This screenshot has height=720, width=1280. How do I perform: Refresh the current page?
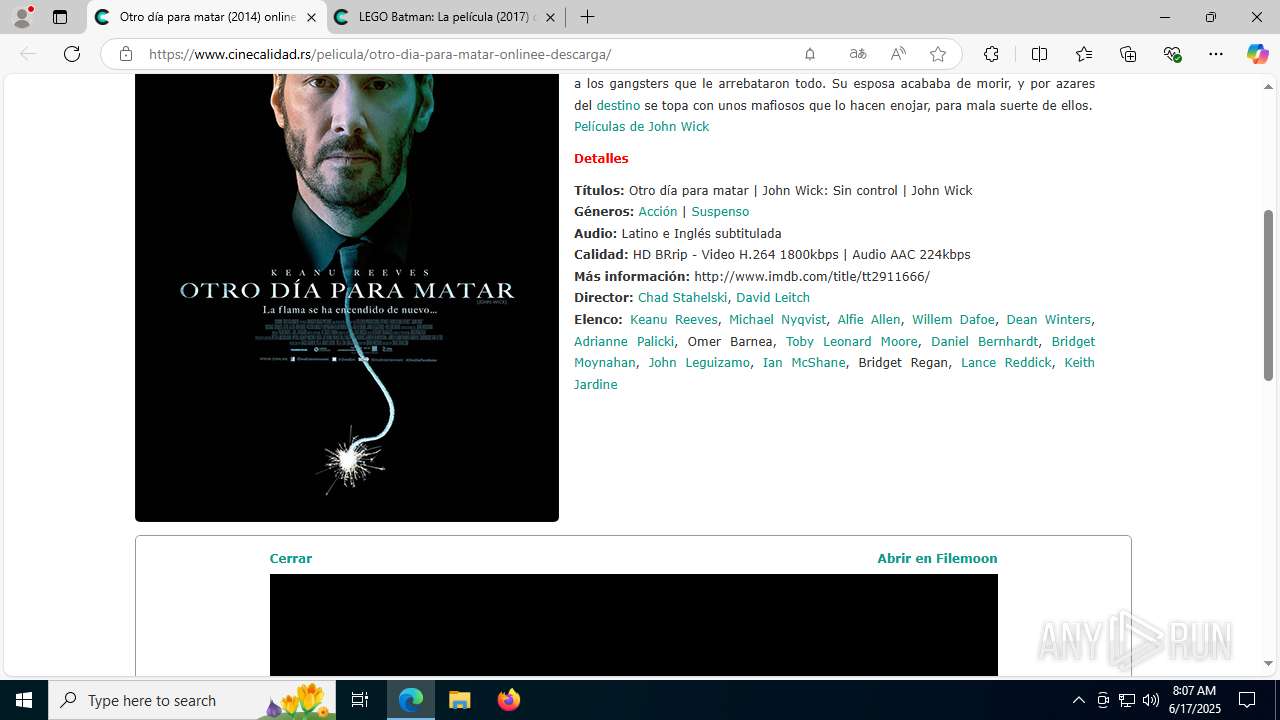[72, 54]
